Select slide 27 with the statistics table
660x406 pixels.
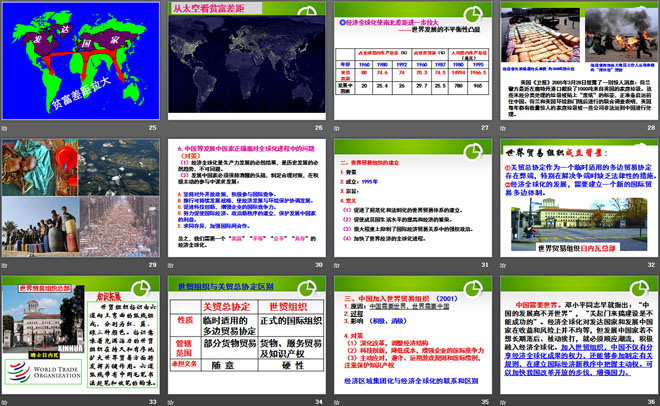tap(413, 61)
